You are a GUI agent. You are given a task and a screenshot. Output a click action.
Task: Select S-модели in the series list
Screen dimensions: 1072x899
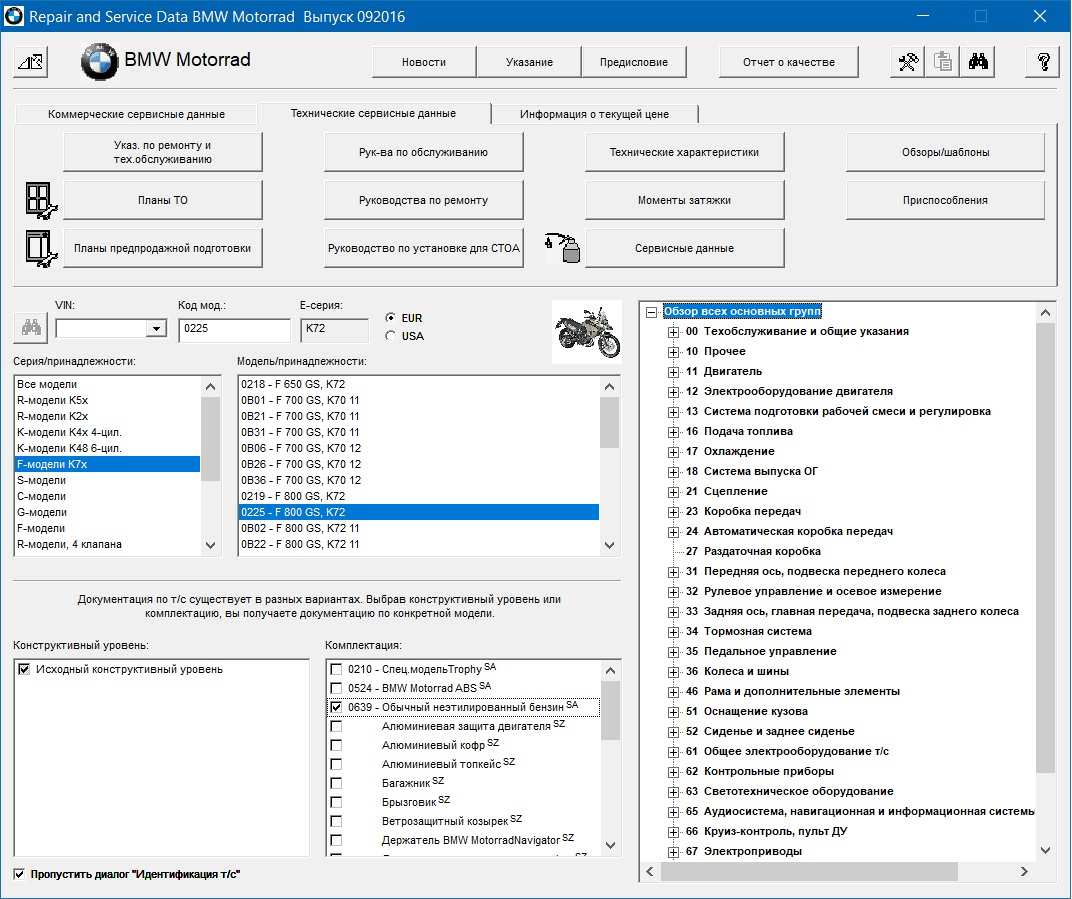pos(107,480)
